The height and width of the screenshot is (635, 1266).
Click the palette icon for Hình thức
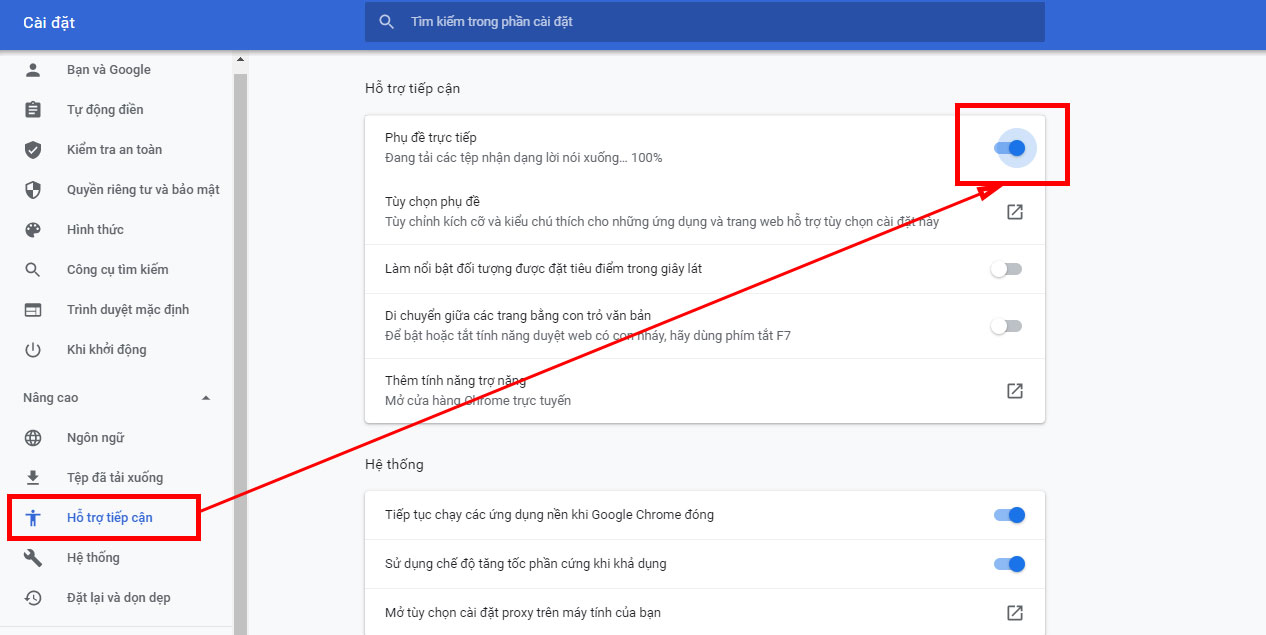click(33, 230)
